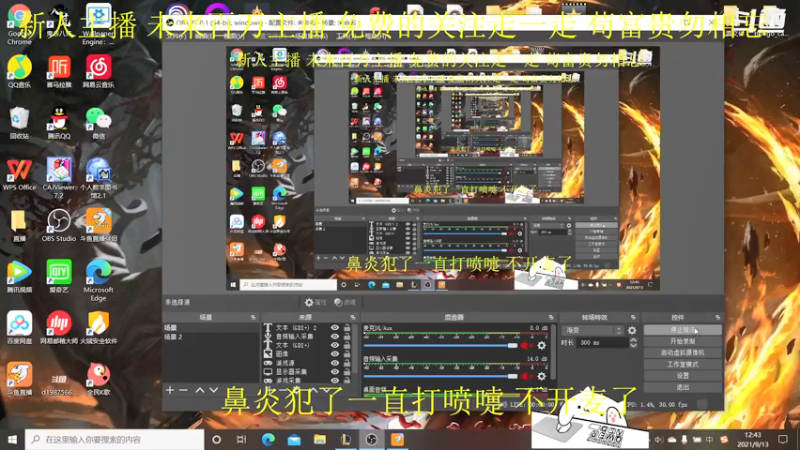Screen dimensions: 800x450
Task: Toggle visibility of 音频输入采集 source
Action: pyautogui.click(x=335, y=337)
